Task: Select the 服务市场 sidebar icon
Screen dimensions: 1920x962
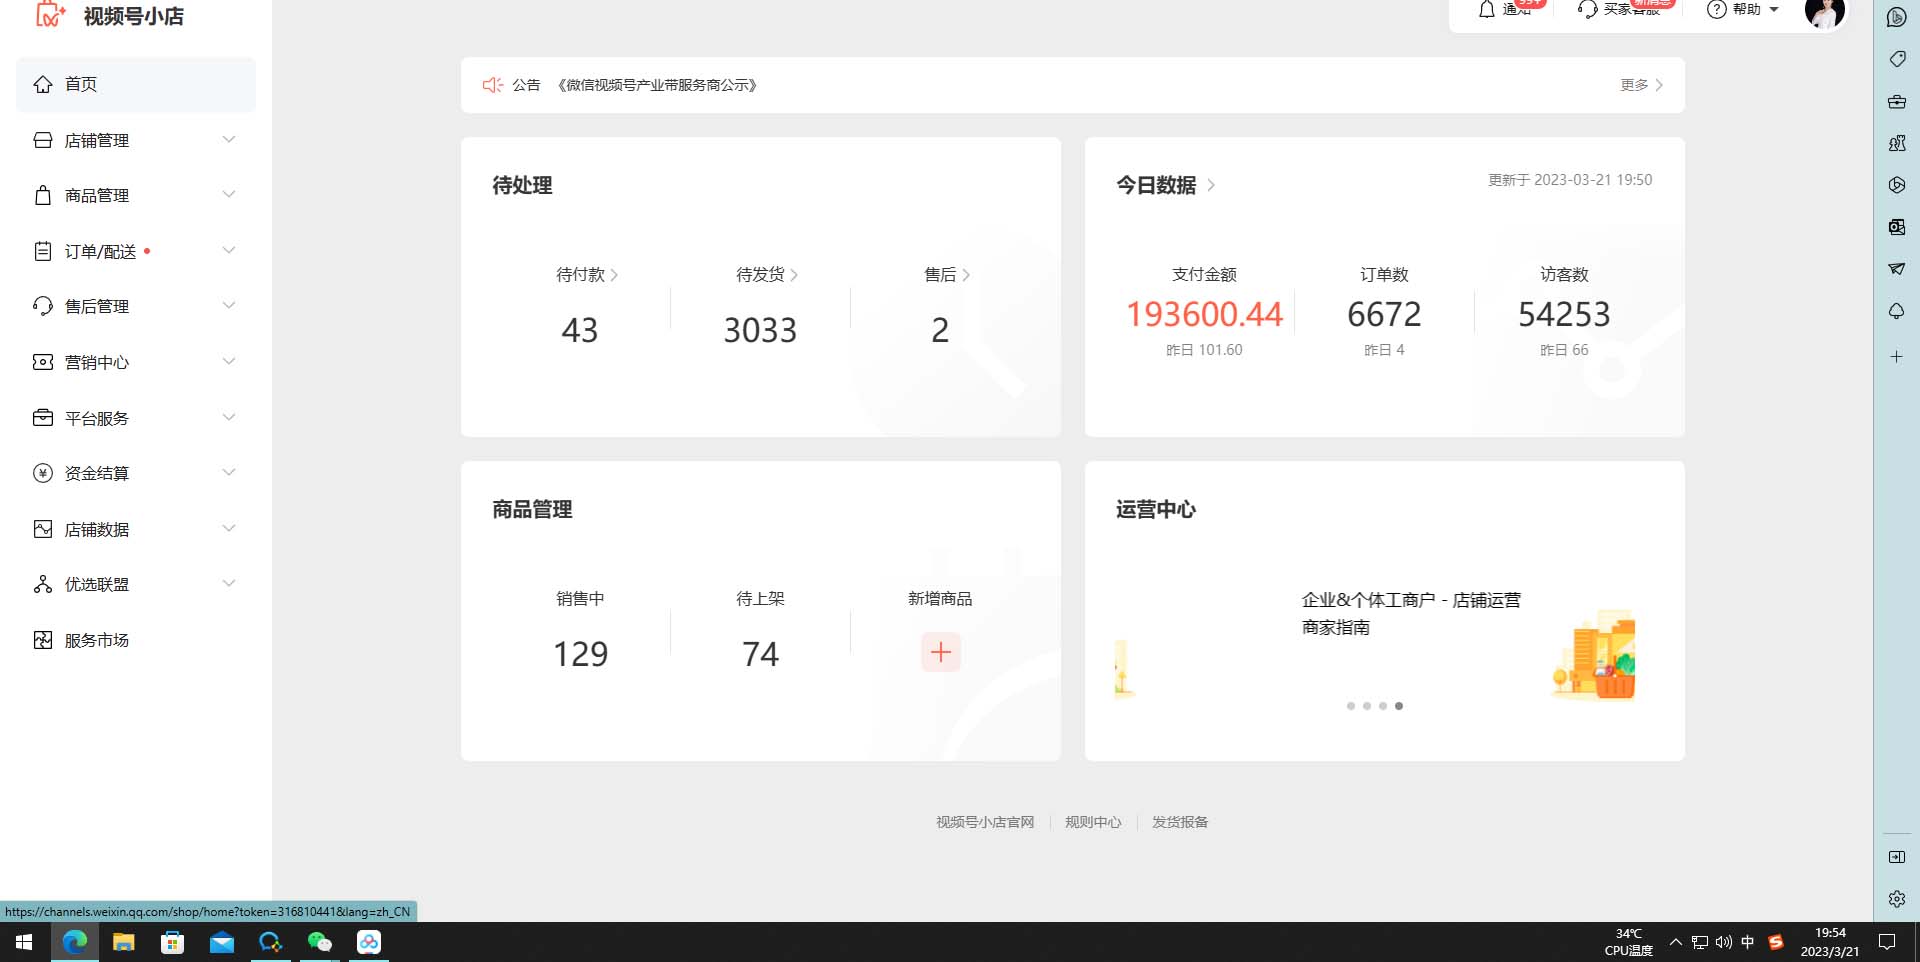Action: point(42,639)
